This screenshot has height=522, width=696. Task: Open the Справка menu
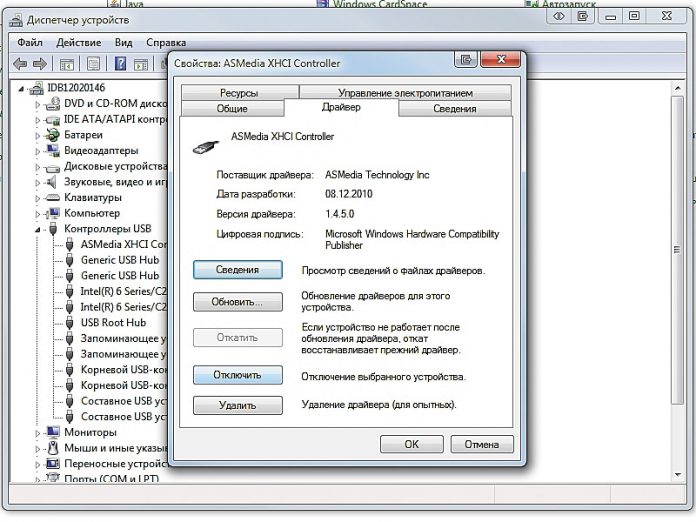166,43
